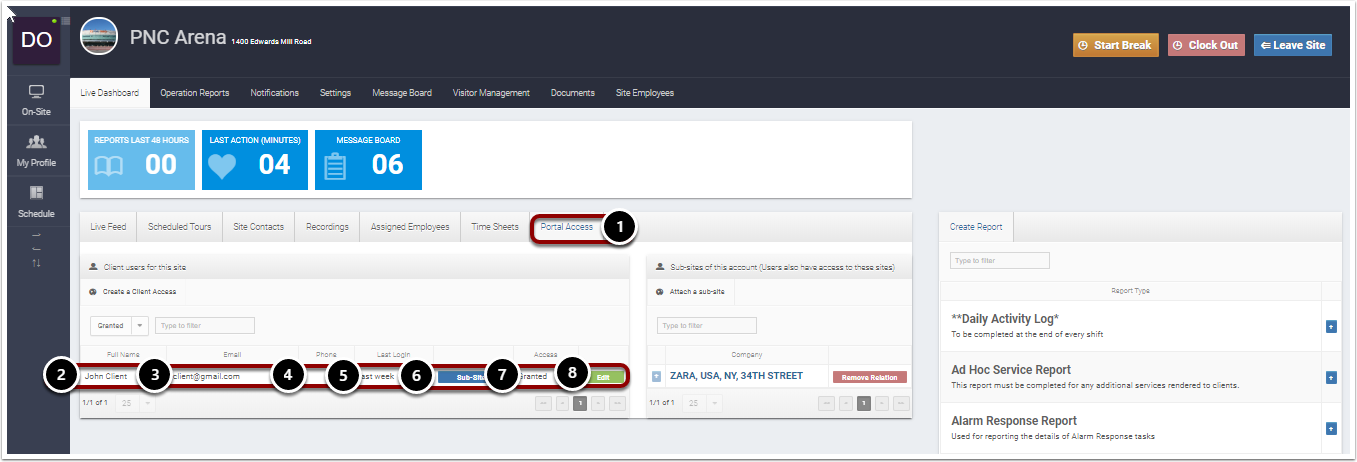The image size is (1357, 462).
Task: Expand the ZARA sub-site row plus icon
Action: [657, 376]
